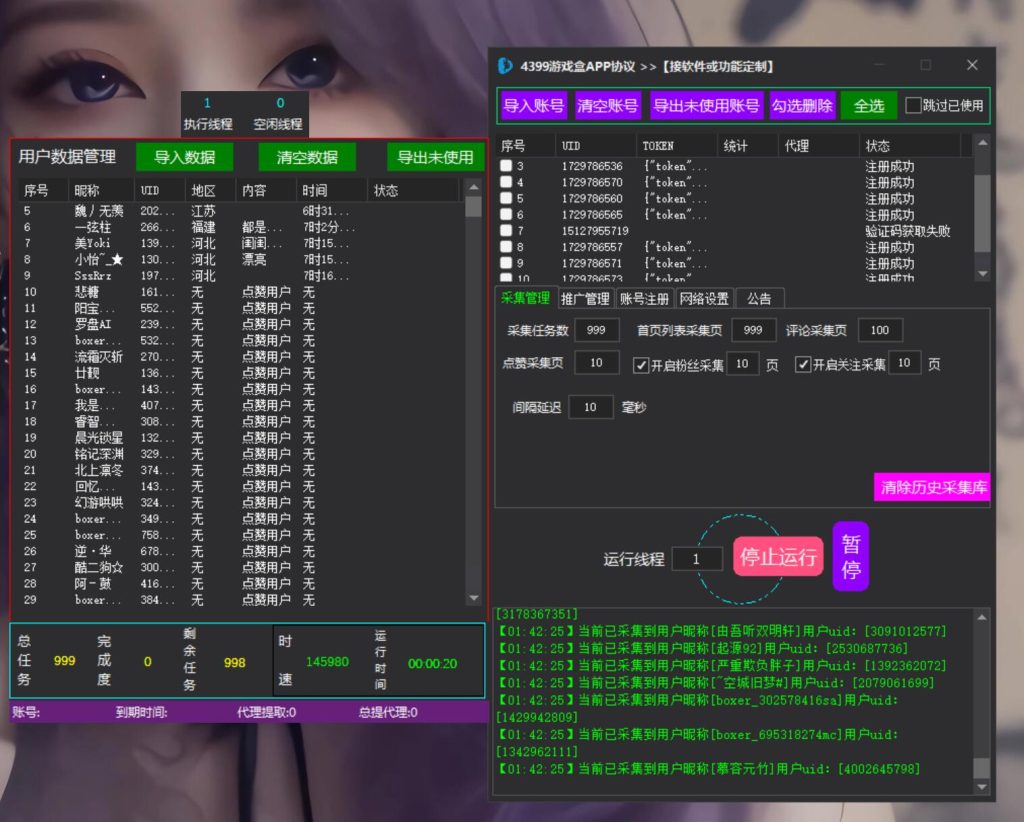
Task: Click the 运行线程 input field
Action: click(x=697, y=559)
